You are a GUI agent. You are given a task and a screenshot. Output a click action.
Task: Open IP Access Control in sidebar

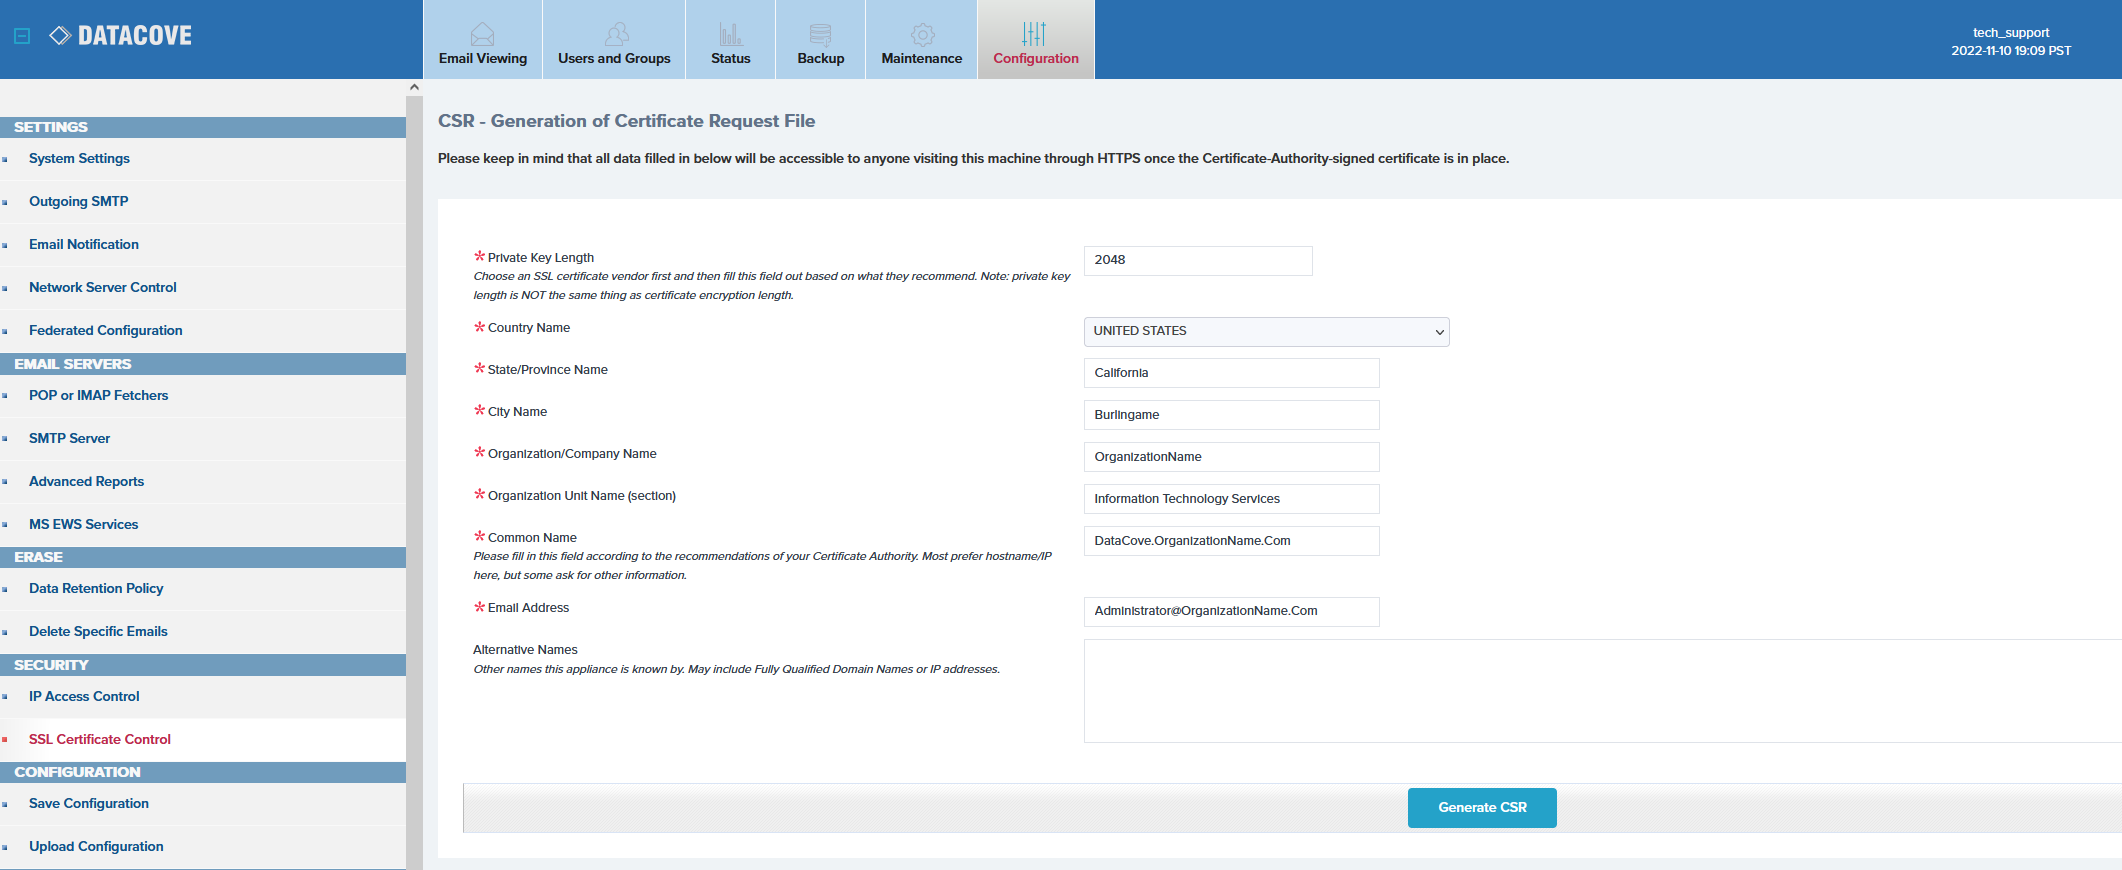(x=84, y=696)
